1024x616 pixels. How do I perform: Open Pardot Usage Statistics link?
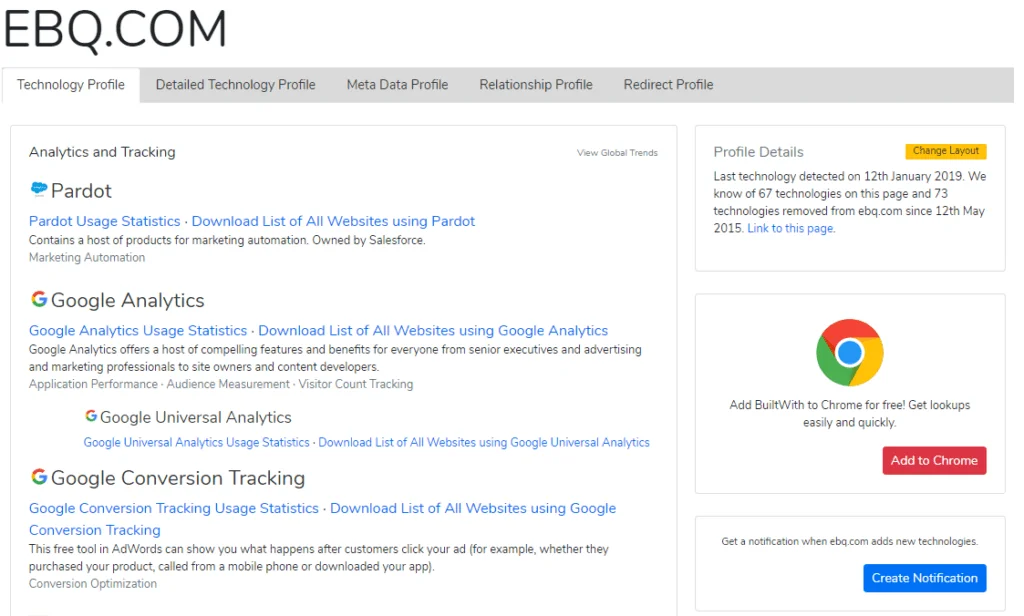104,221
